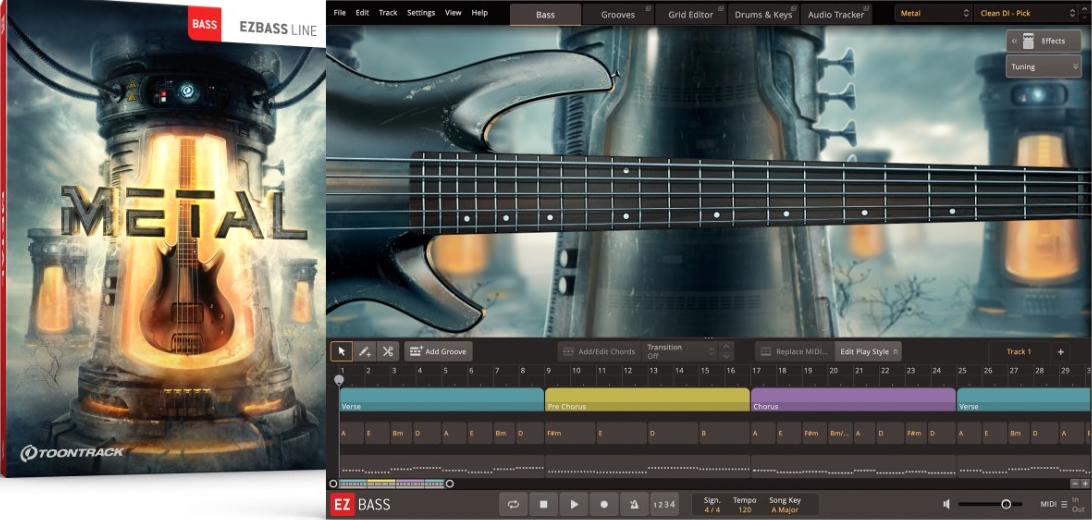Viewport: 1092px width, 520px height.
Task: Click the Record button
Action: tap(604, 504)
